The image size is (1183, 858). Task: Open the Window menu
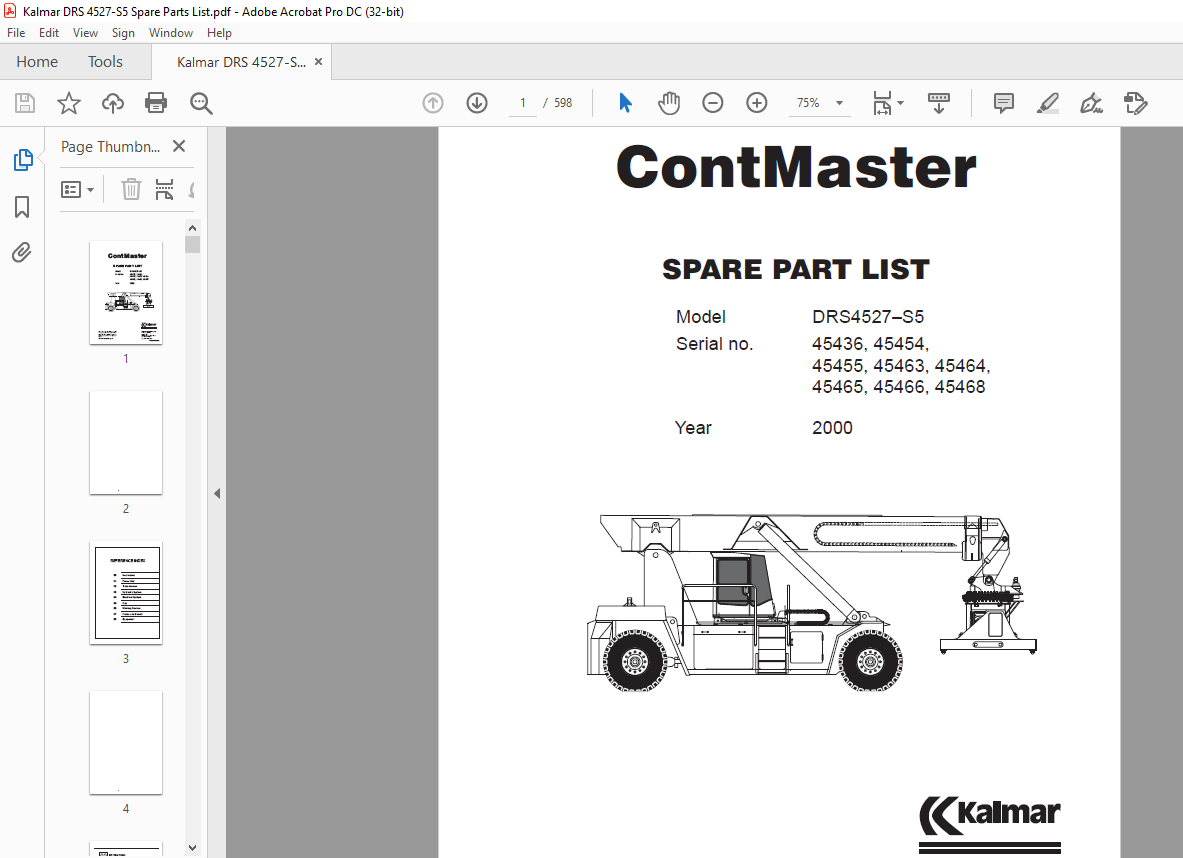171,32
